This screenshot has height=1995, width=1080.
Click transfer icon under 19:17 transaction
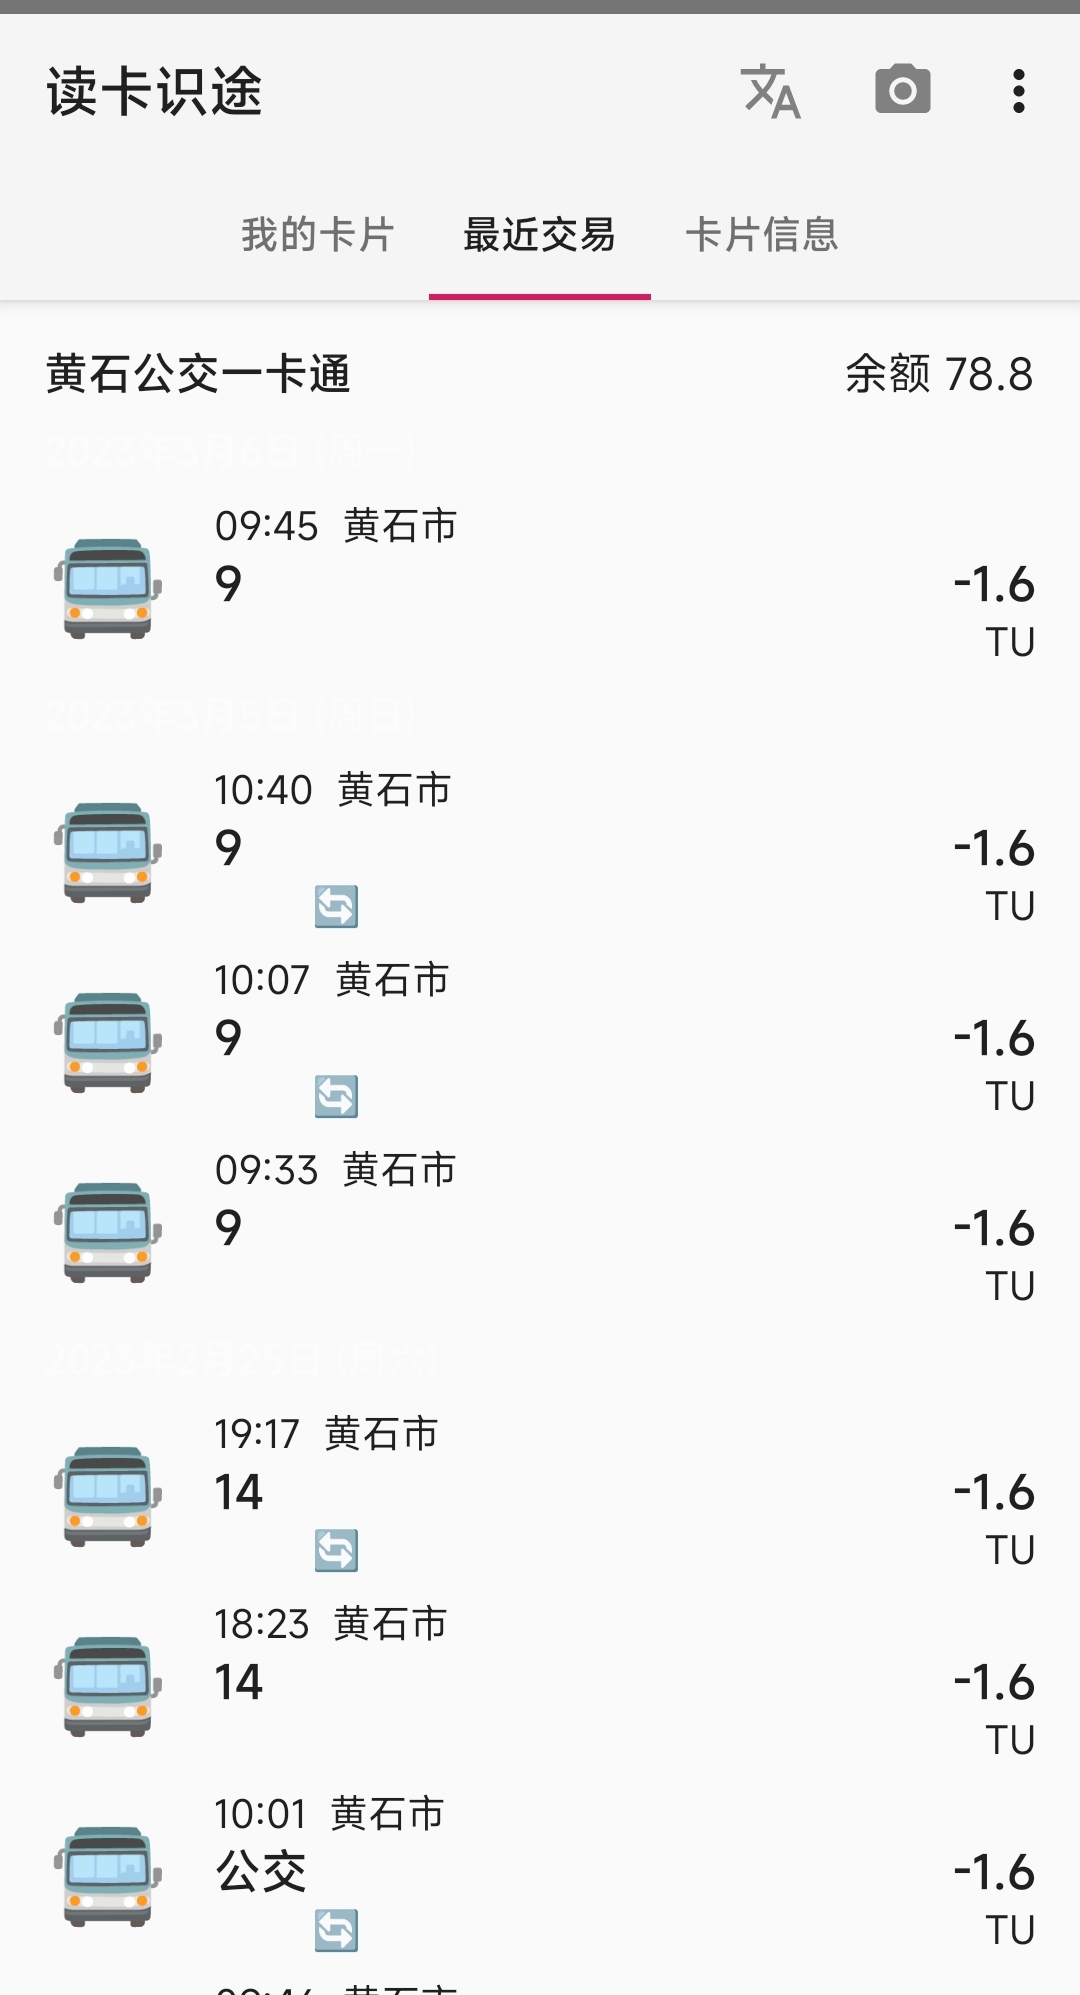pos(336,1551)
